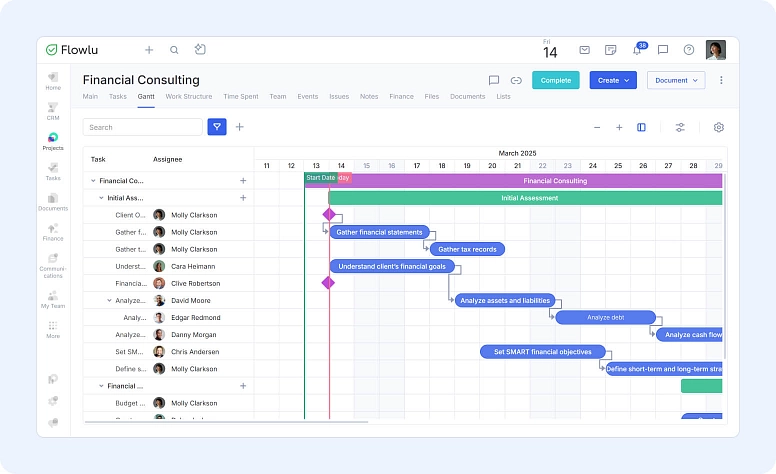Image resolution: width=776 pixels, height=474 pixels.
Task: Open Gantt settings gear icon
Action: (718, 127)
